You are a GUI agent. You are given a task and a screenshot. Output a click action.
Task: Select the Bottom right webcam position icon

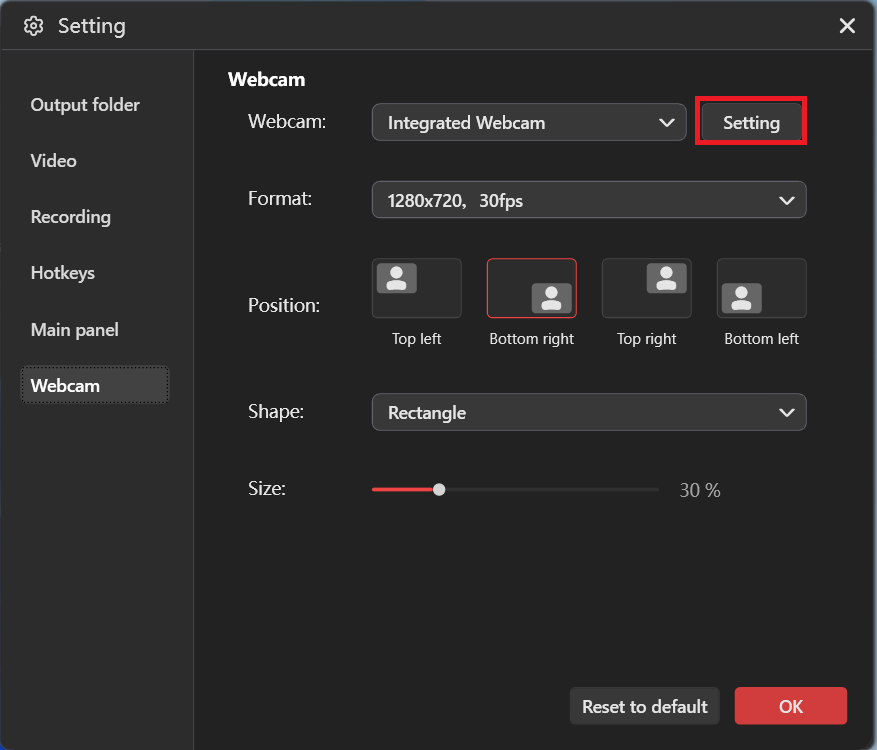point(531,287)
